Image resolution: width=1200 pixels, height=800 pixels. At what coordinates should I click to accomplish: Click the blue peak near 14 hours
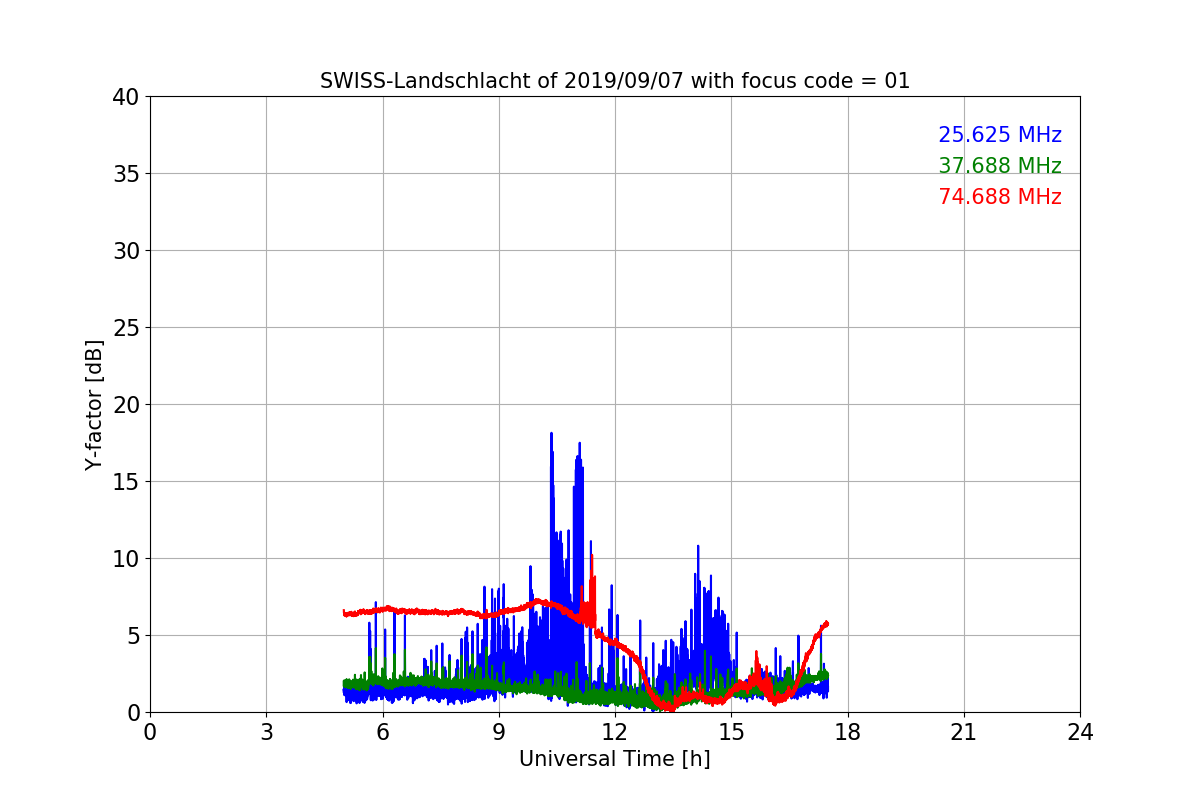click(x=698, y=548)
